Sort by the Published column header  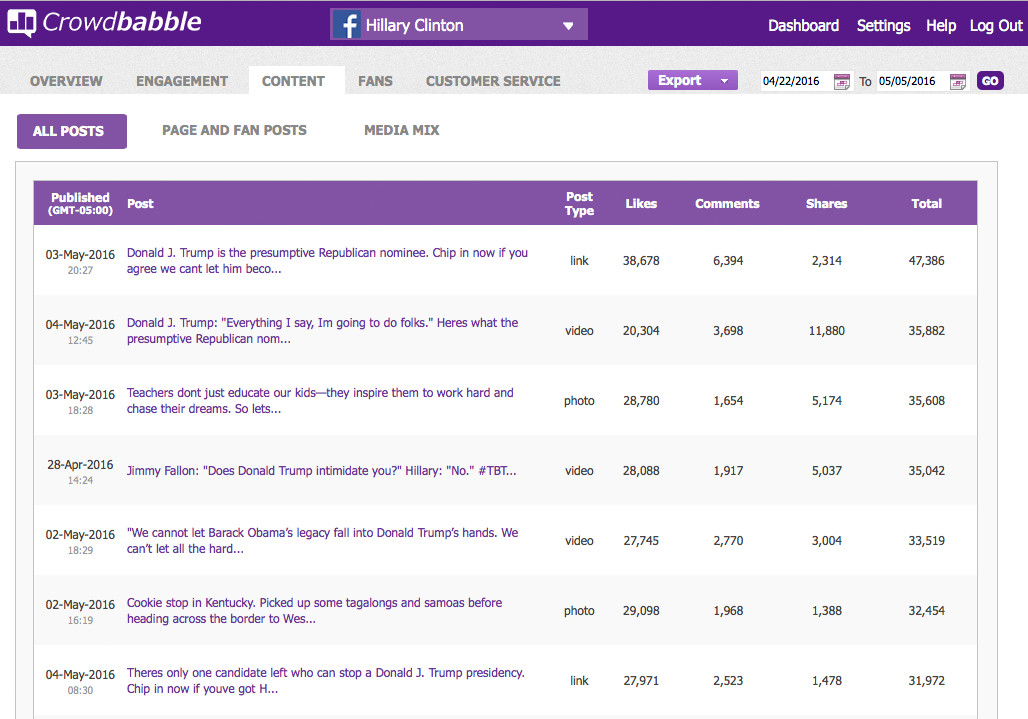tap(80, 203)
